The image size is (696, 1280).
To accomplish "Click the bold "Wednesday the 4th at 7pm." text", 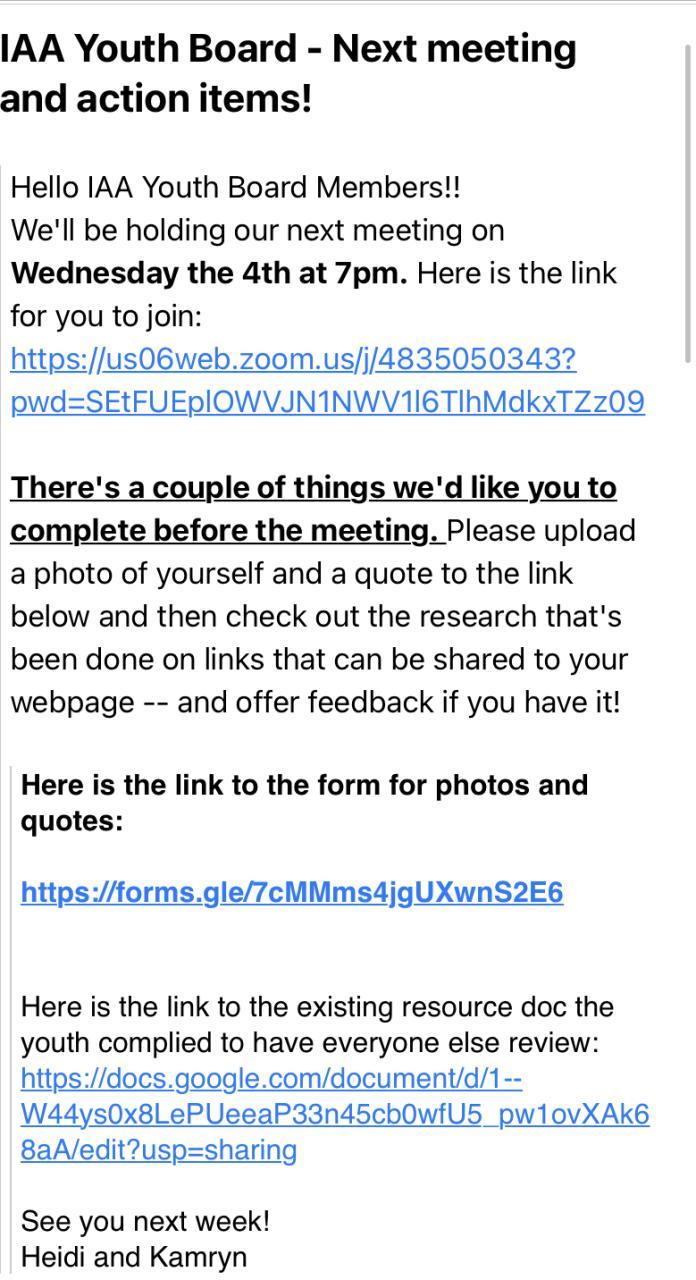I will [x=209, y=273].
